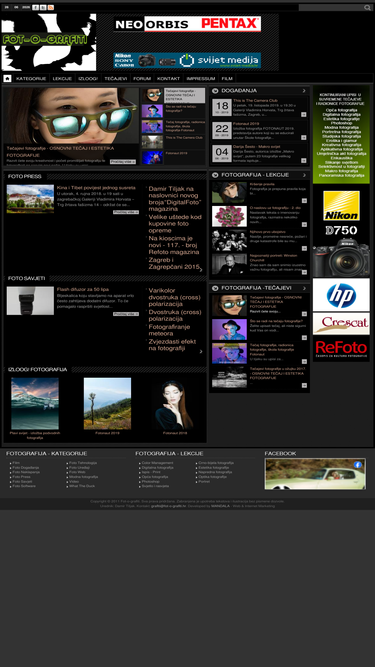This screenshot has width=375, height=667.
Task: Click the ReFoto banner
Action: pyautogui.click(x=341, y=349)
